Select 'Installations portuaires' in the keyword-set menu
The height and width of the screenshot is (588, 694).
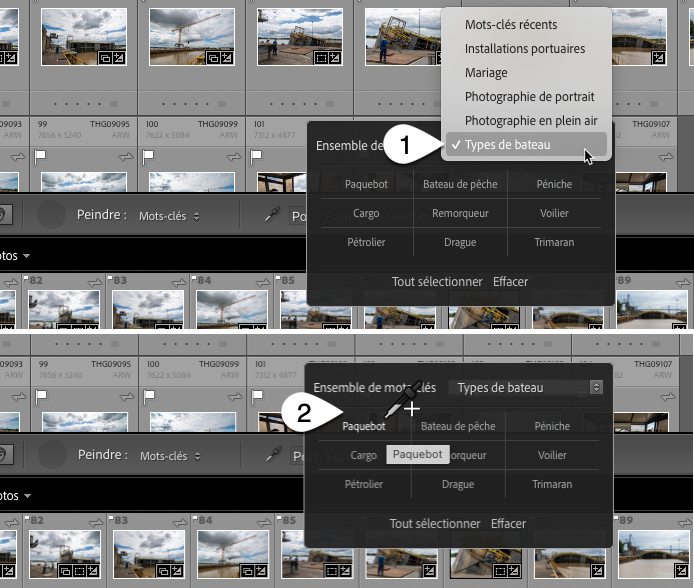click(525, 49)
